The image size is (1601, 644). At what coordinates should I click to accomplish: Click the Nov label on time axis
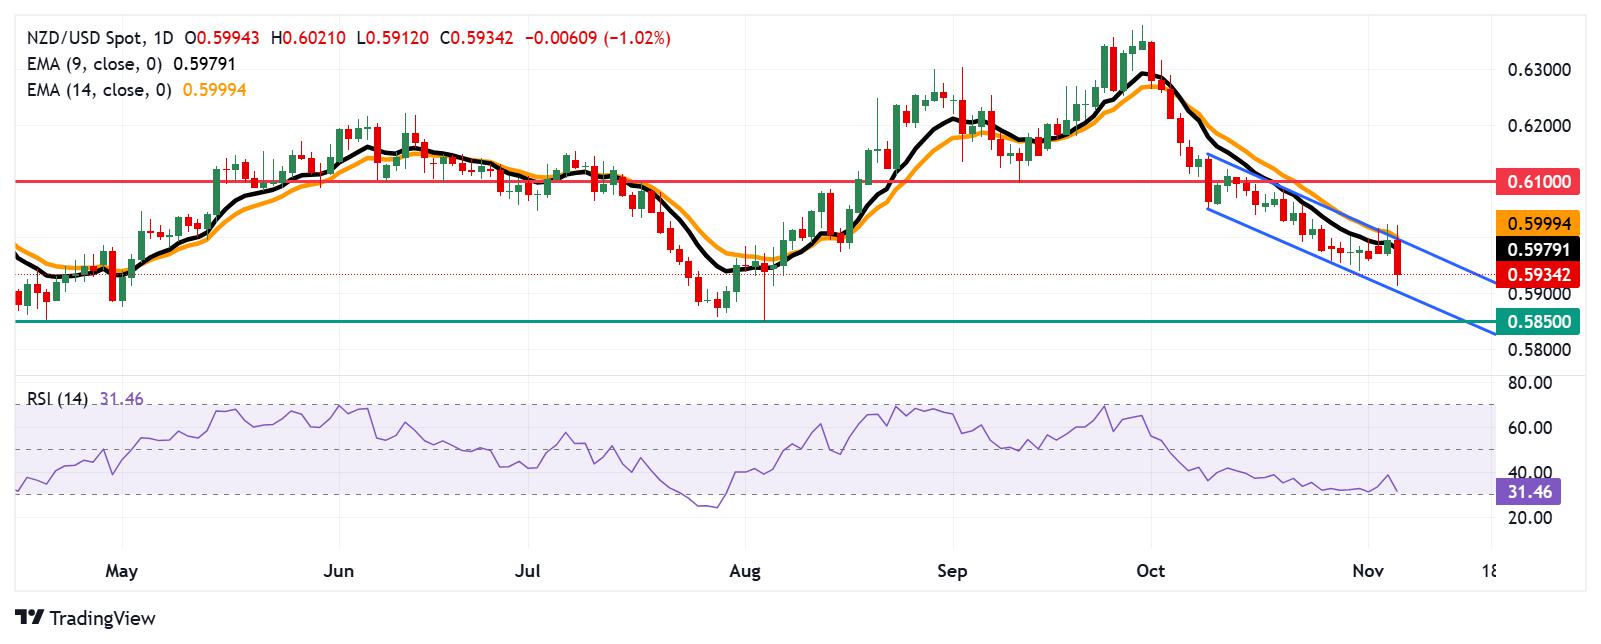point(1368,571)
